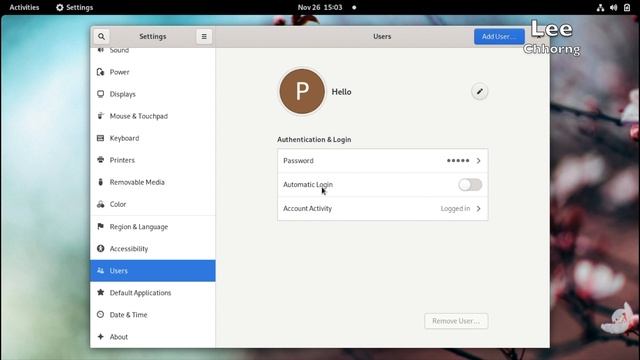640x360 pixels.
Task: Open the clock showing Nov 26 15:03
Action: pos(320,7)
